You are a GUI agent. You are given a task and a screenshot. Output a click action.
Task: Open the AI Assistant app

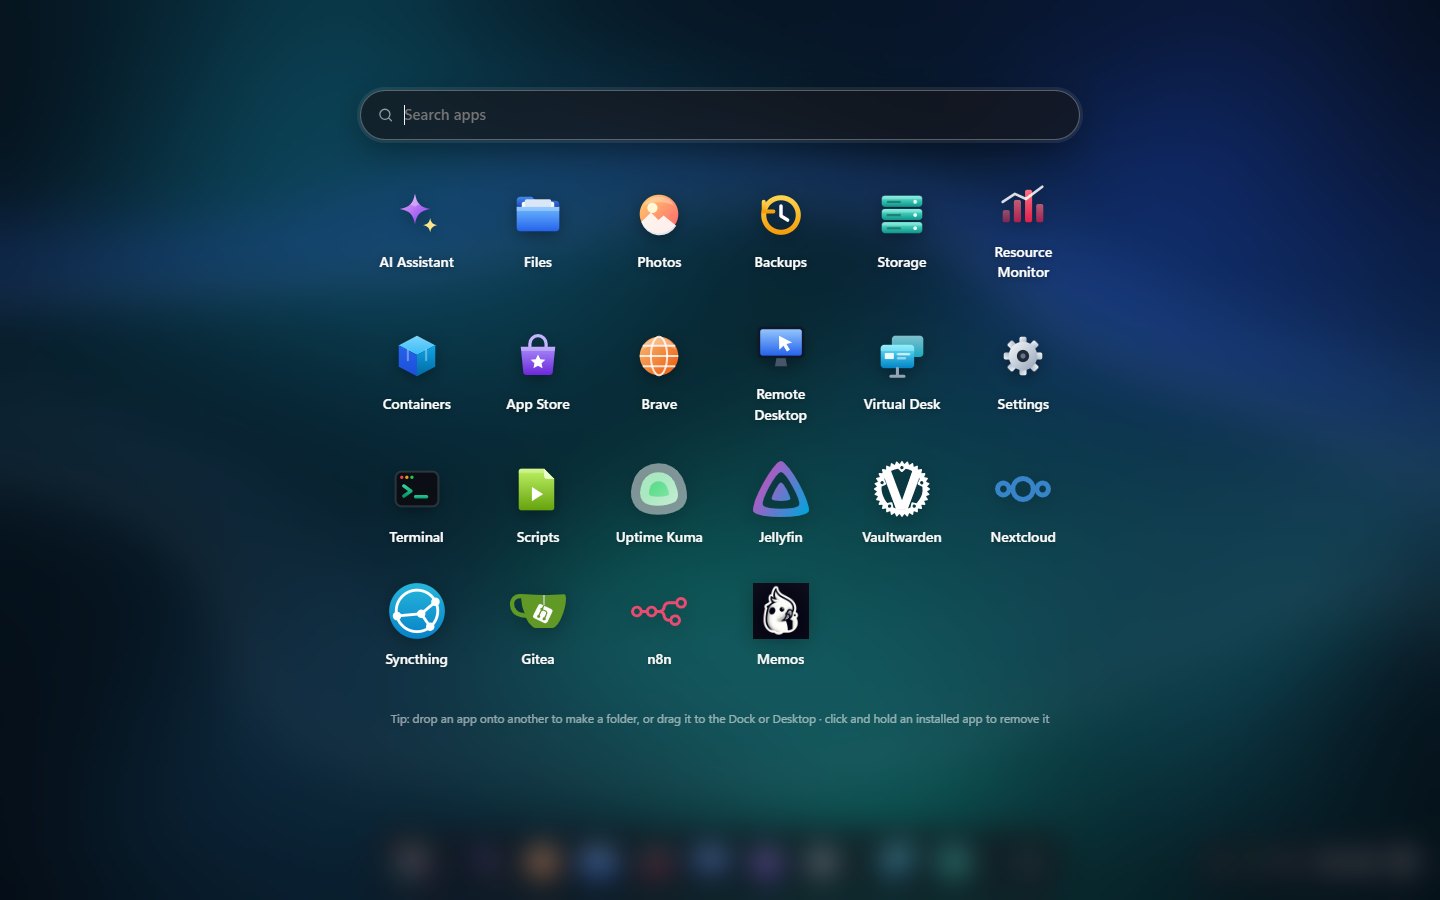click(x=416, y=214)
